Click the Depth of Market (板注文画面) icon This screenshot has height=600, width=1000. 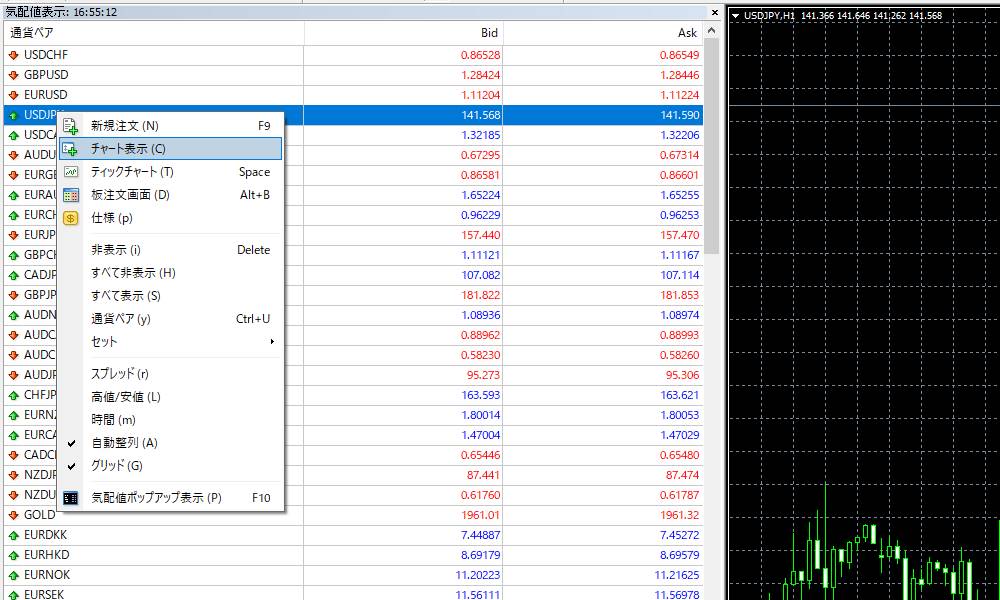(71, 195)
